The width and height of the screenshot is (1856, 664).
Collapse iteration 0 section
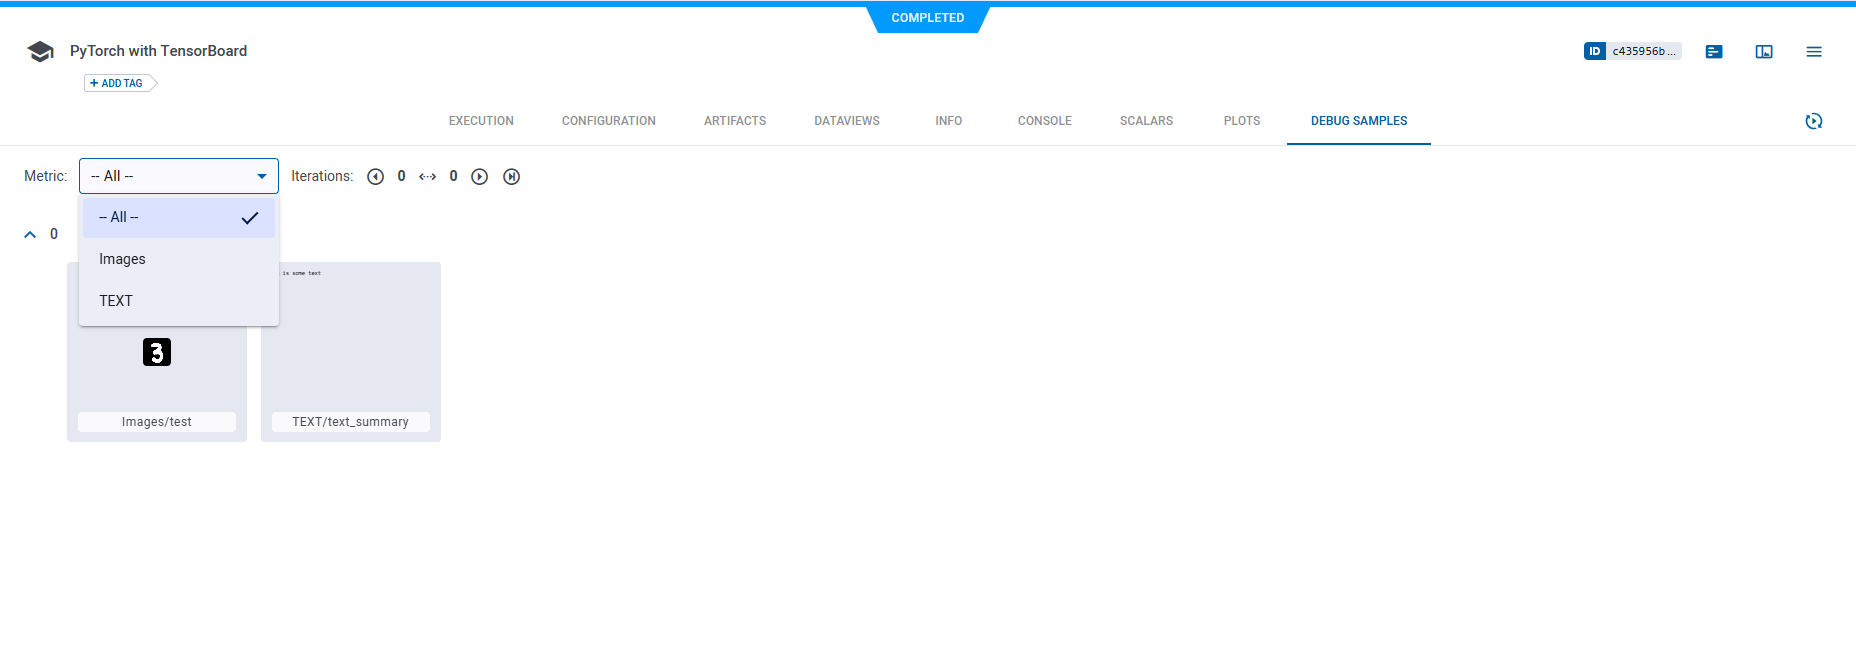[x=30, y=235]
